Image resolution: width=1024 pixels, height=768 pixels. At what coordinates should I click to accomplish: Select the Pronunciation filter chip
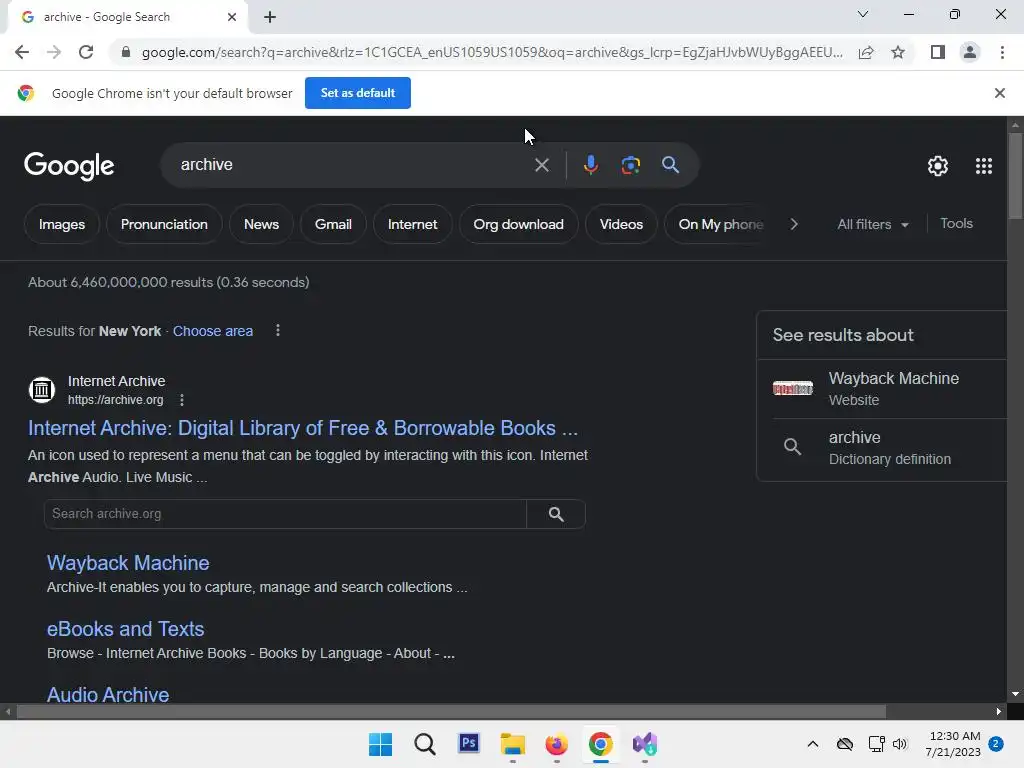(164, 224)
